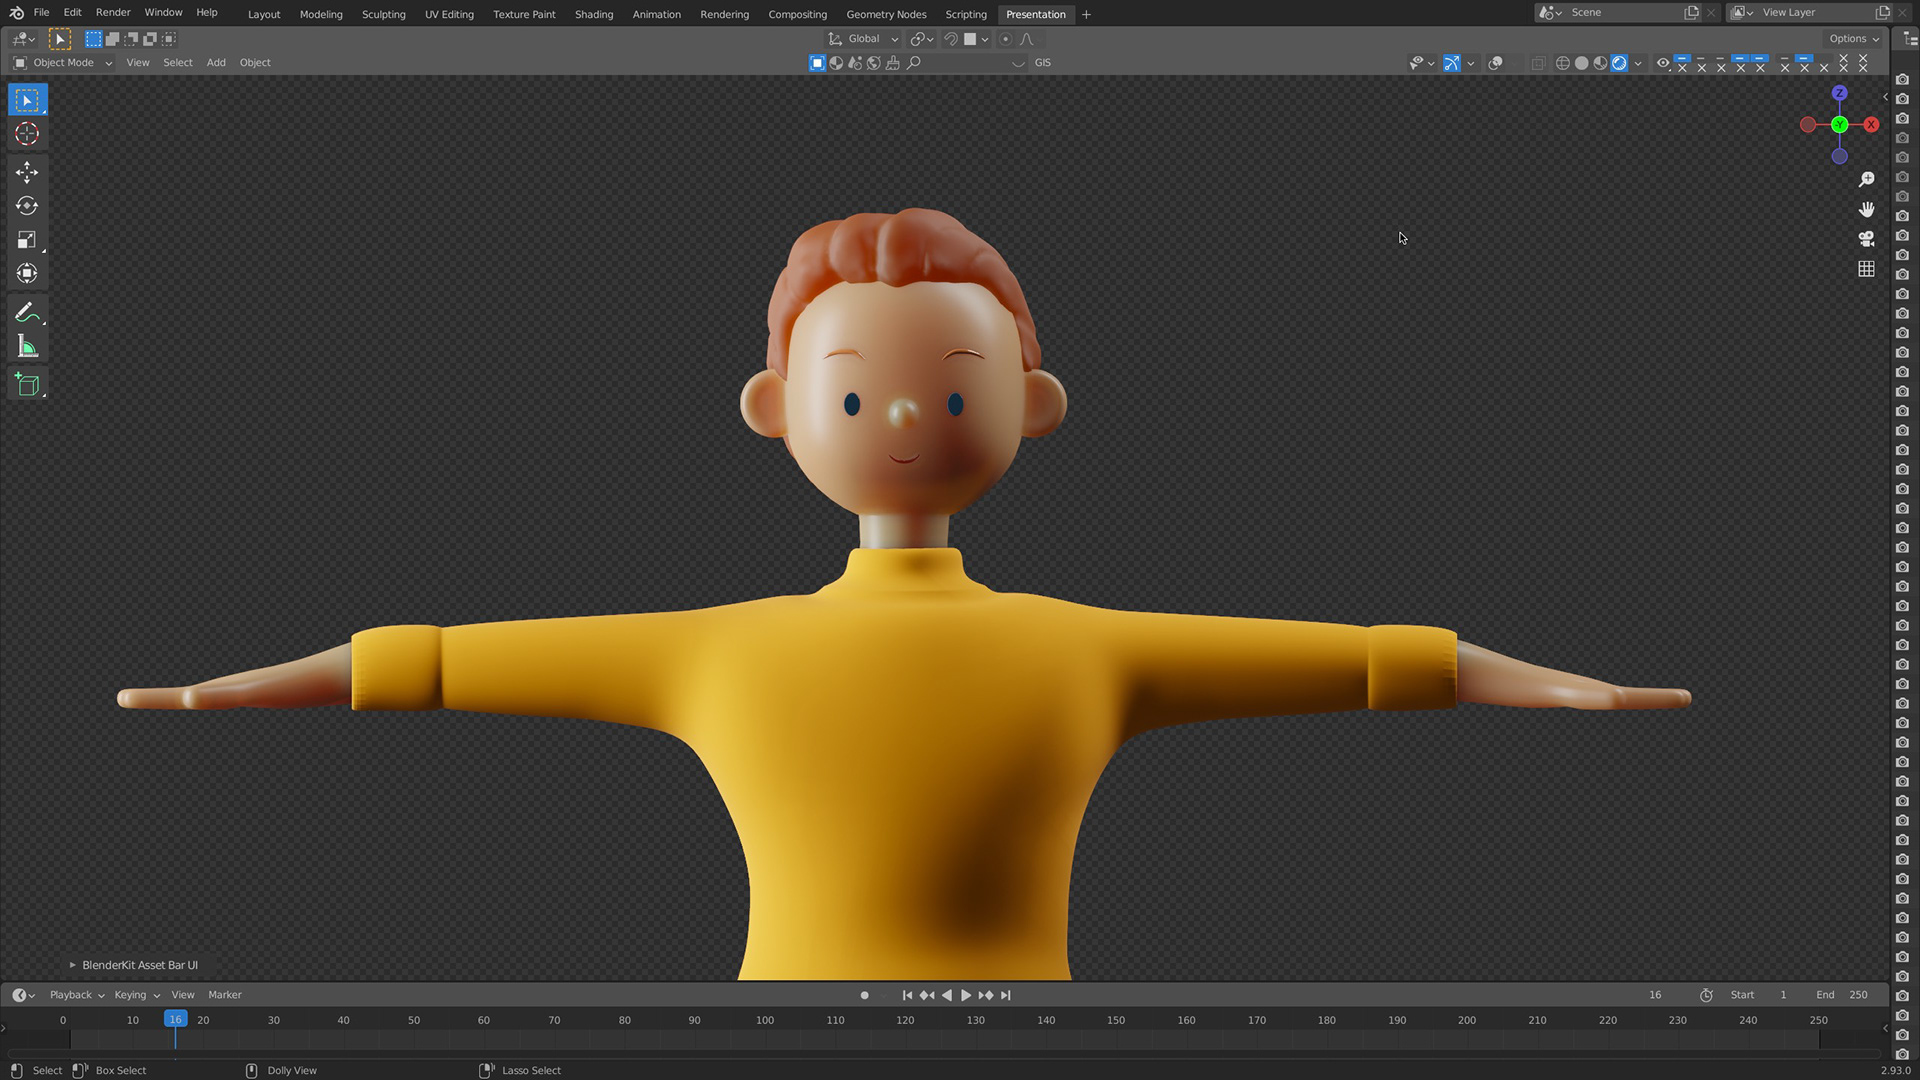Select the Select Box tool in left toolbar
This screenshot has width=1920, height=1080.
point(27,100)
